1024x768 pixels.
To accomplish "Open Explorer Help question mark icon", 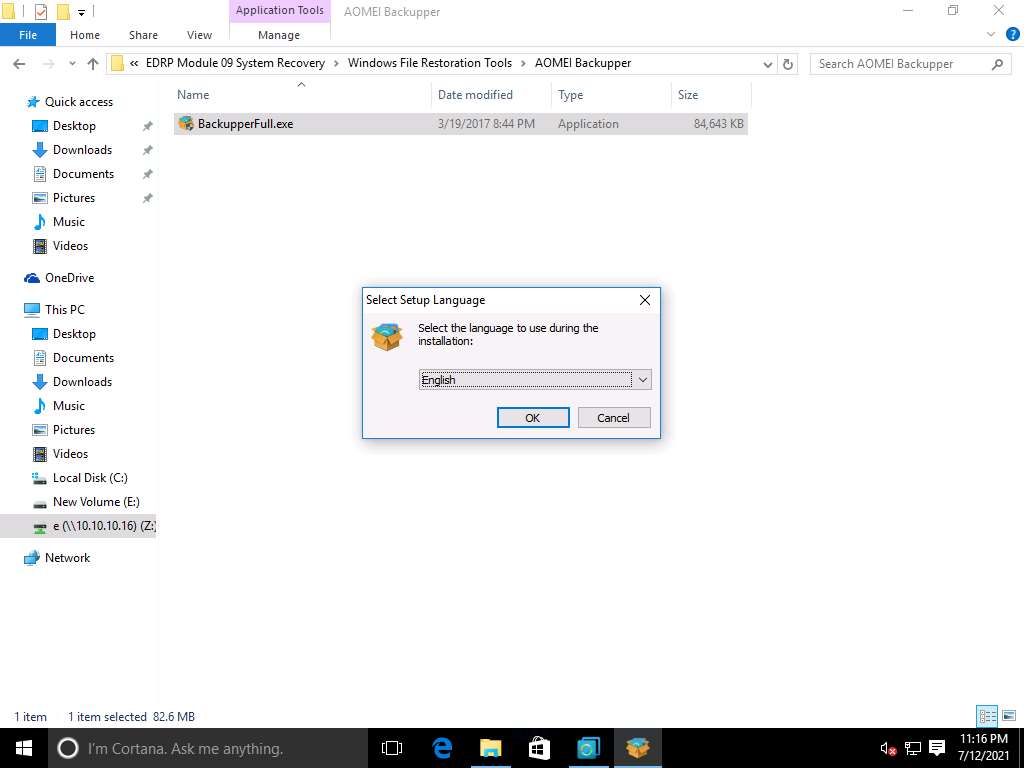I will tap(1013, 35).
